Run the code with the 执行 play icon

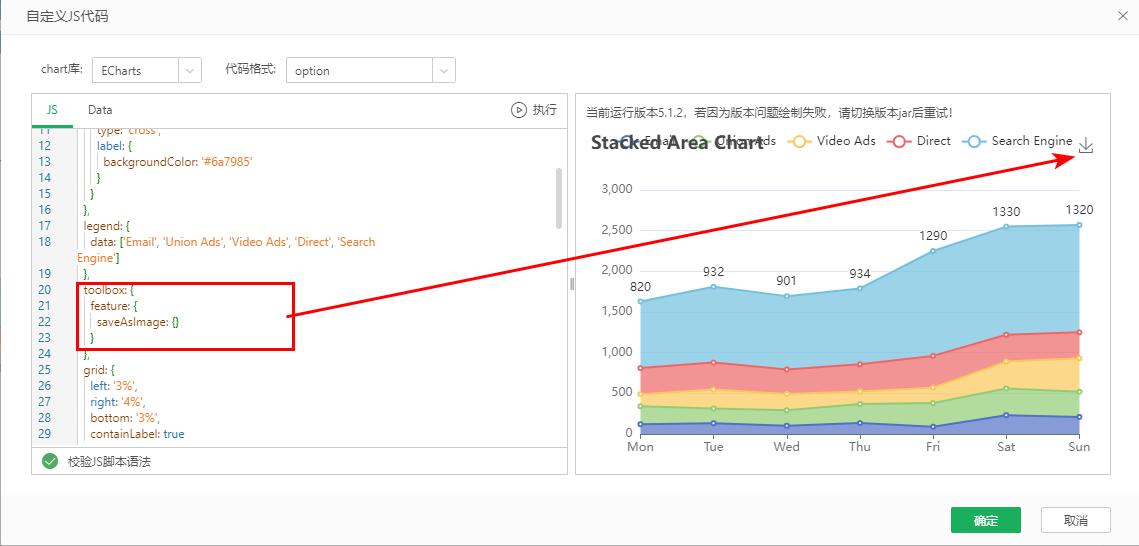click(x=518, y=110)
